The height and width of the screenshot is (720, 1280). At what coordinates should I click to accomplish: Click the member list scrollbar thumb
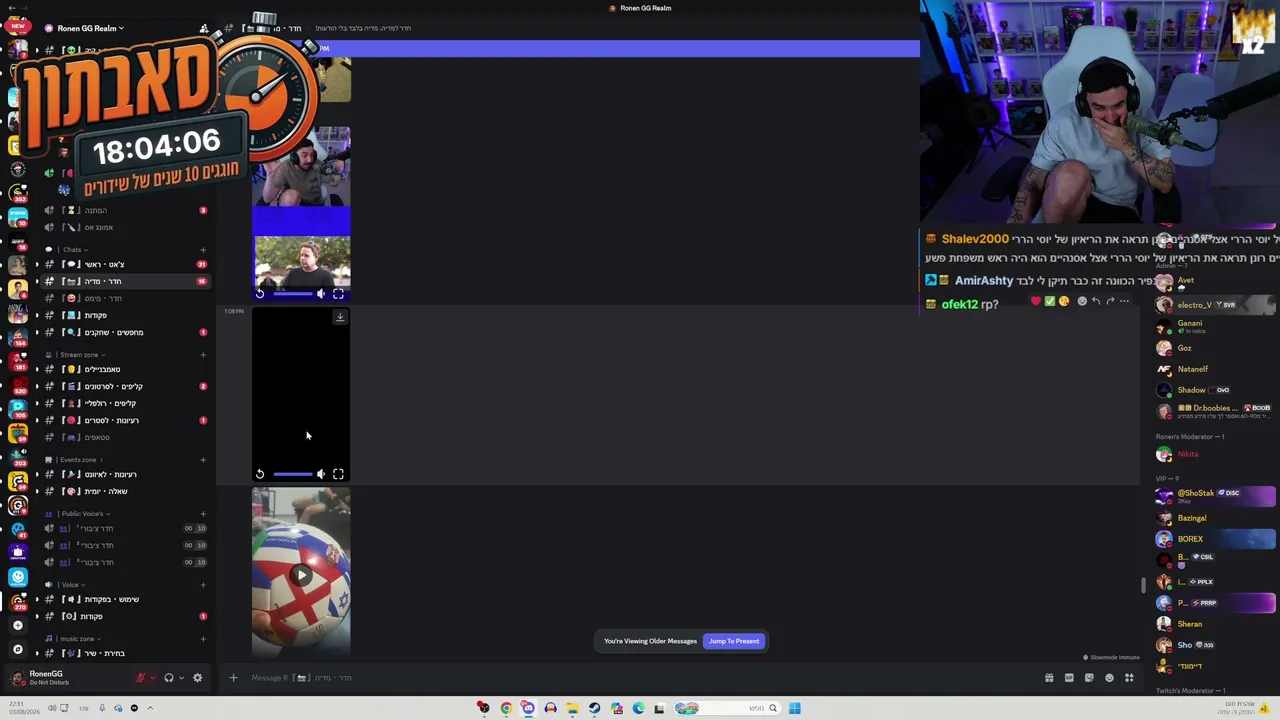click(x=1144, y=586)
